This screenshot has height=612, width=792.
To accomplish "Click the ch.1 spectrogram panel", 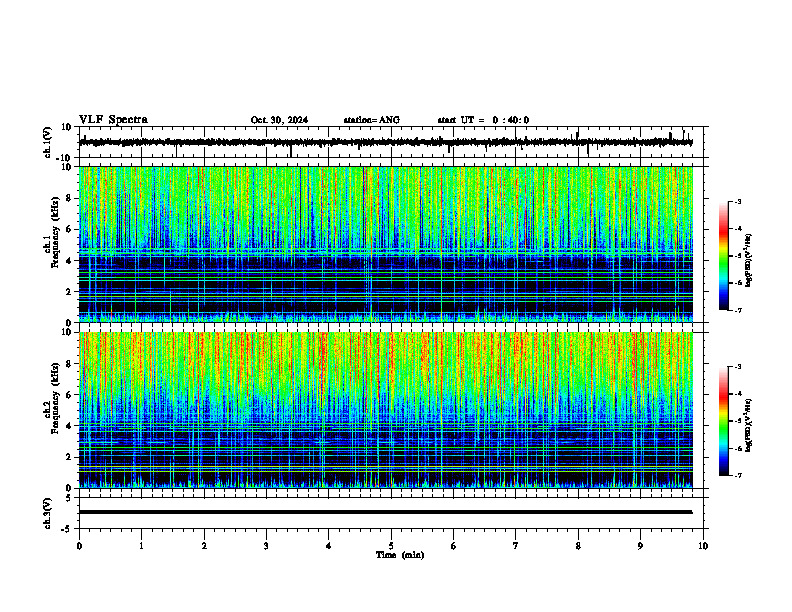I will 386,244.
